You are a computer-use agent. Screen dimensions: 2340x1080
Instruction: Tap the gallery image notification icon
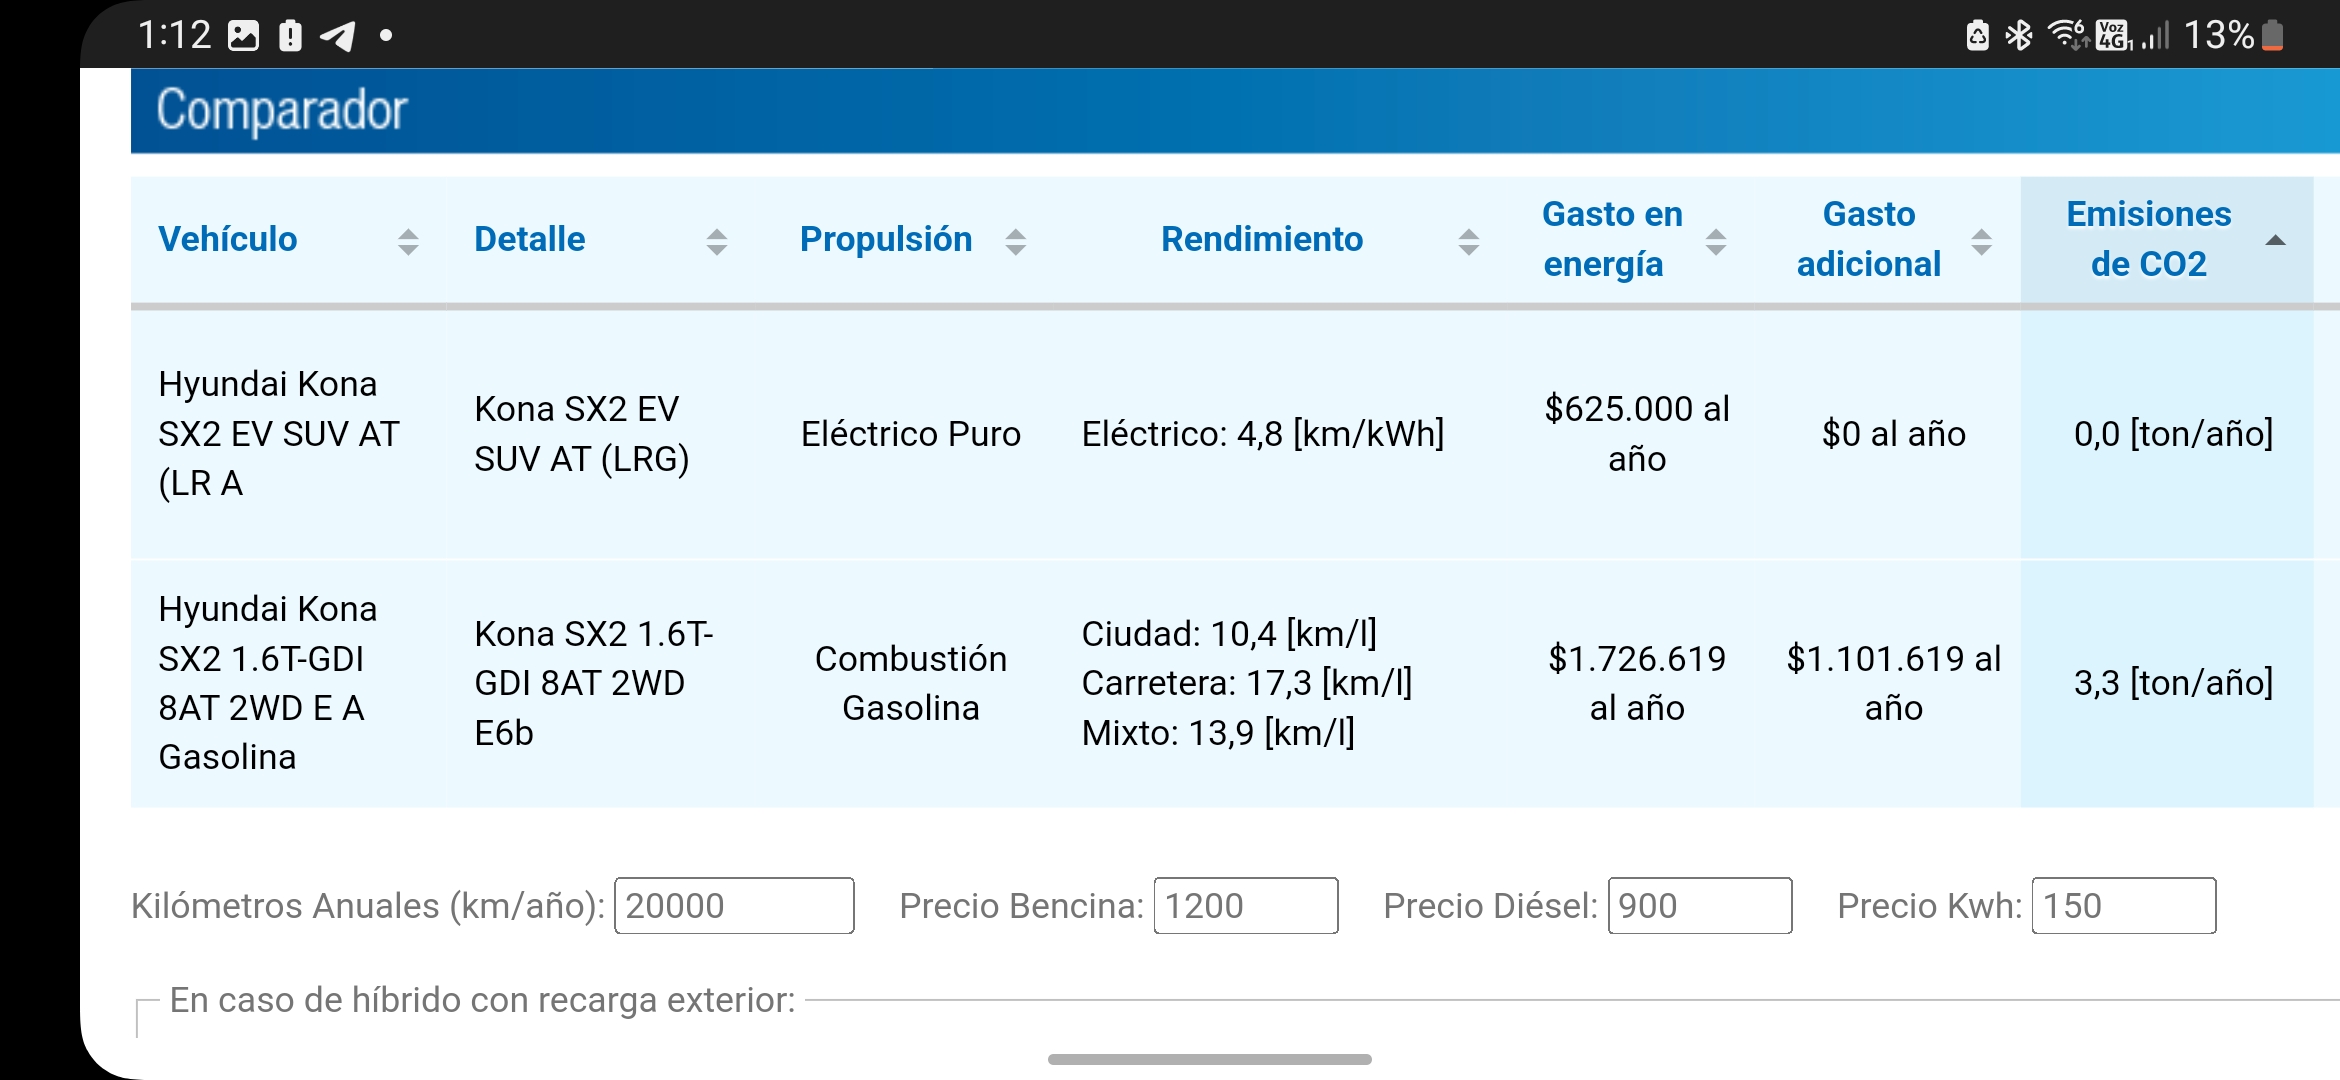pos(243,36)
